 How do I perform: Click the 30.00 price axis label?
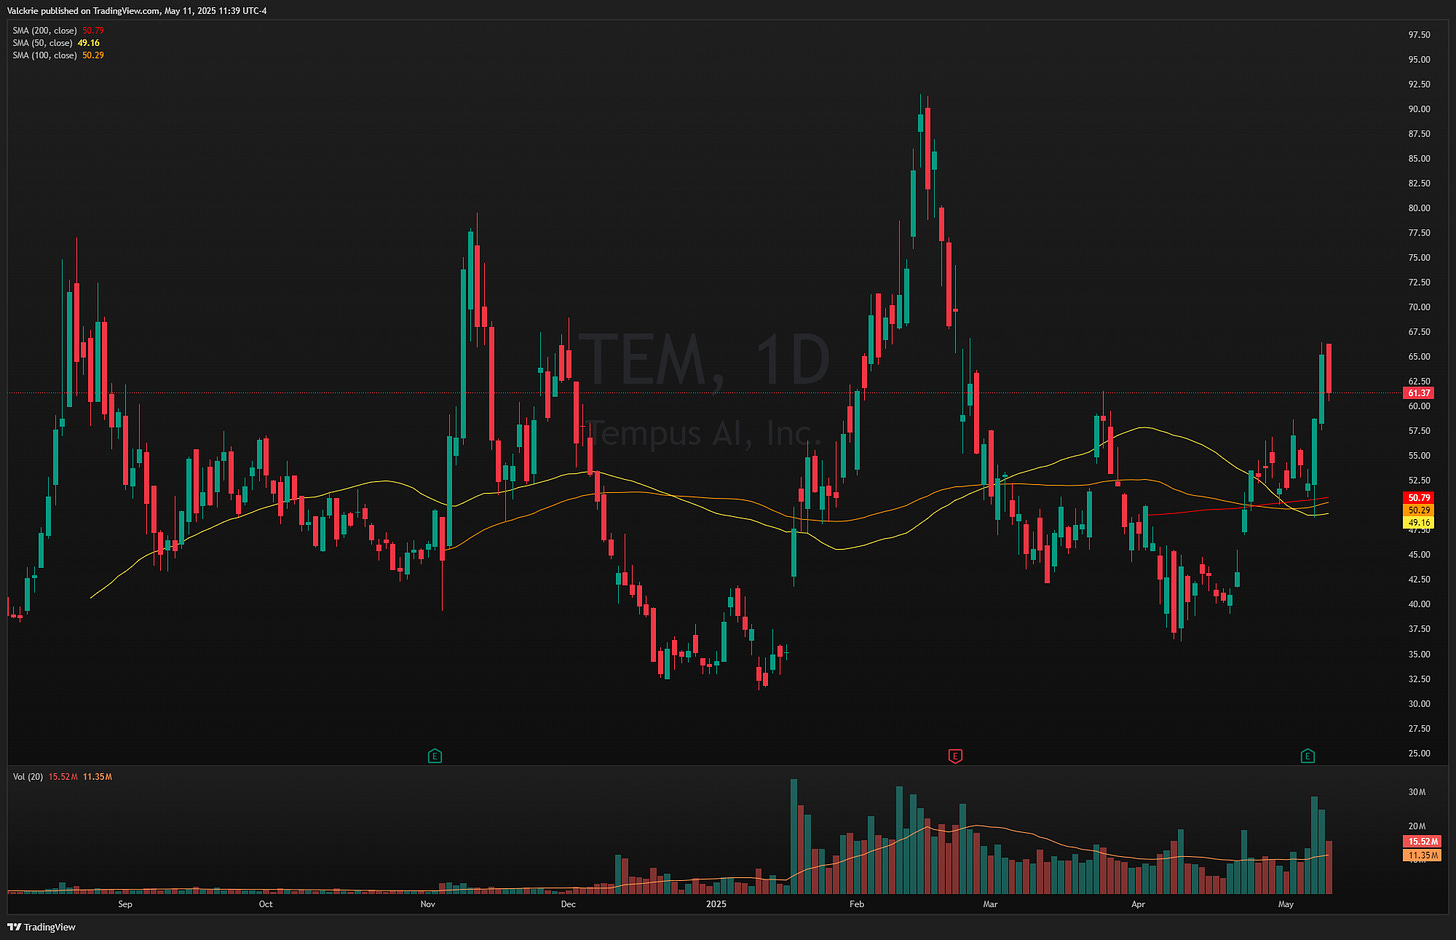1419,703
